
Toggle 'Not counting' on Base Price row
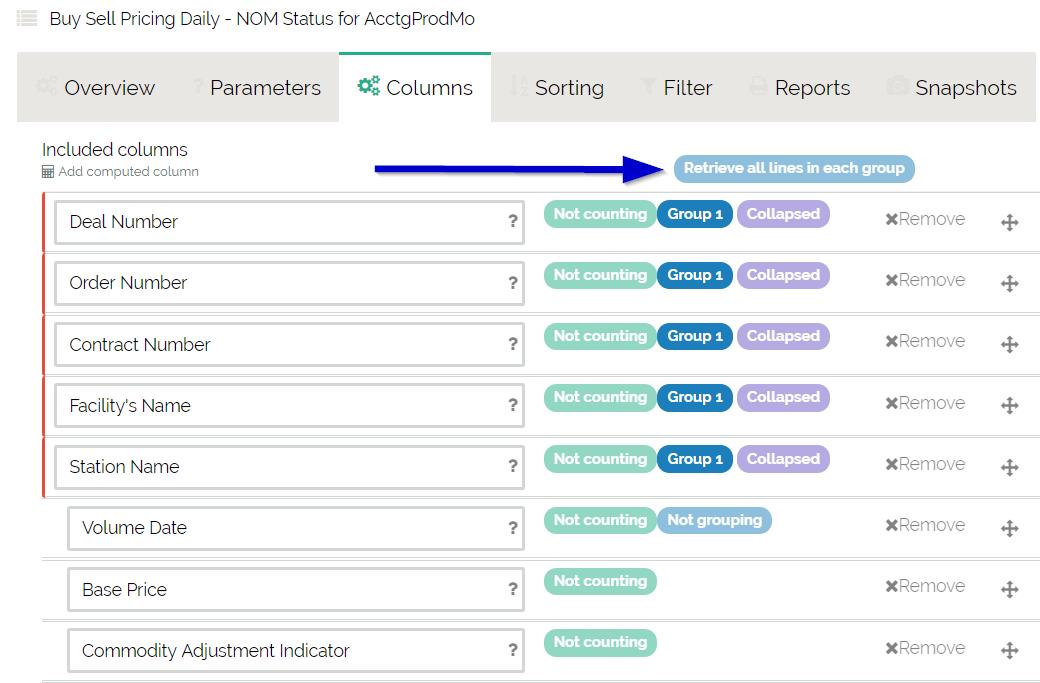pyautogui.click(x=600, y=581)
